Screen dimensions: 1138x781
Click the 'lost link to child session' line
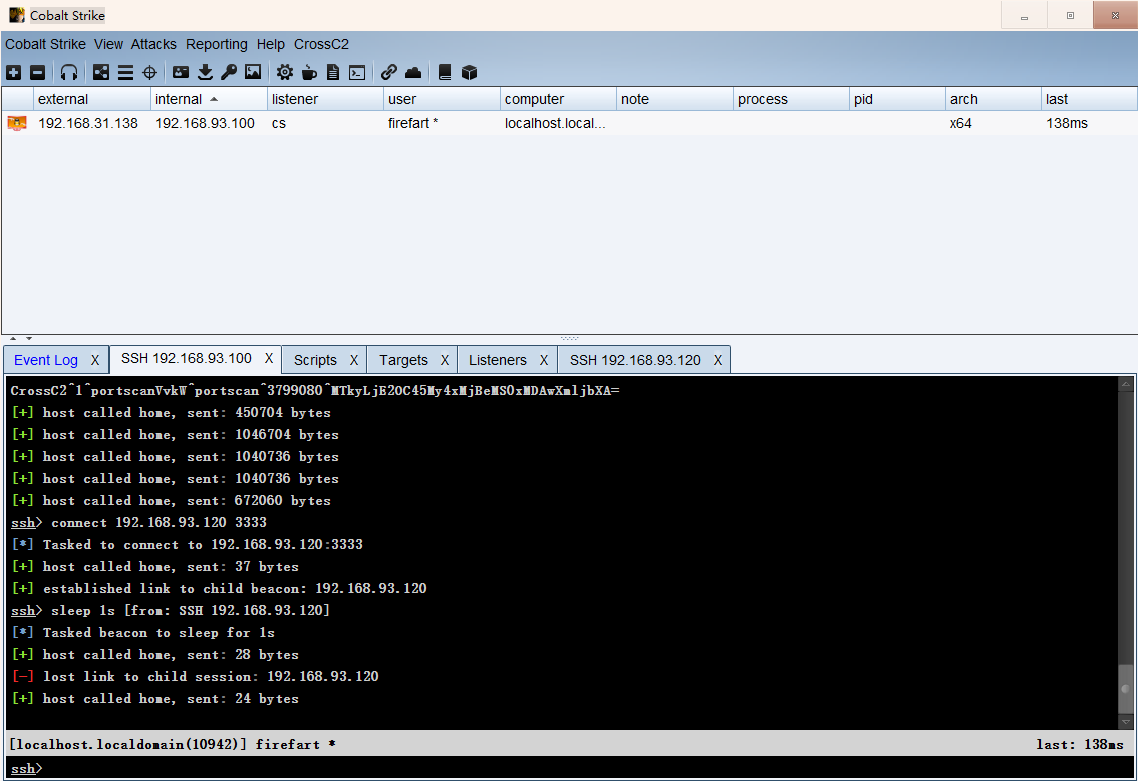(196, 676)
